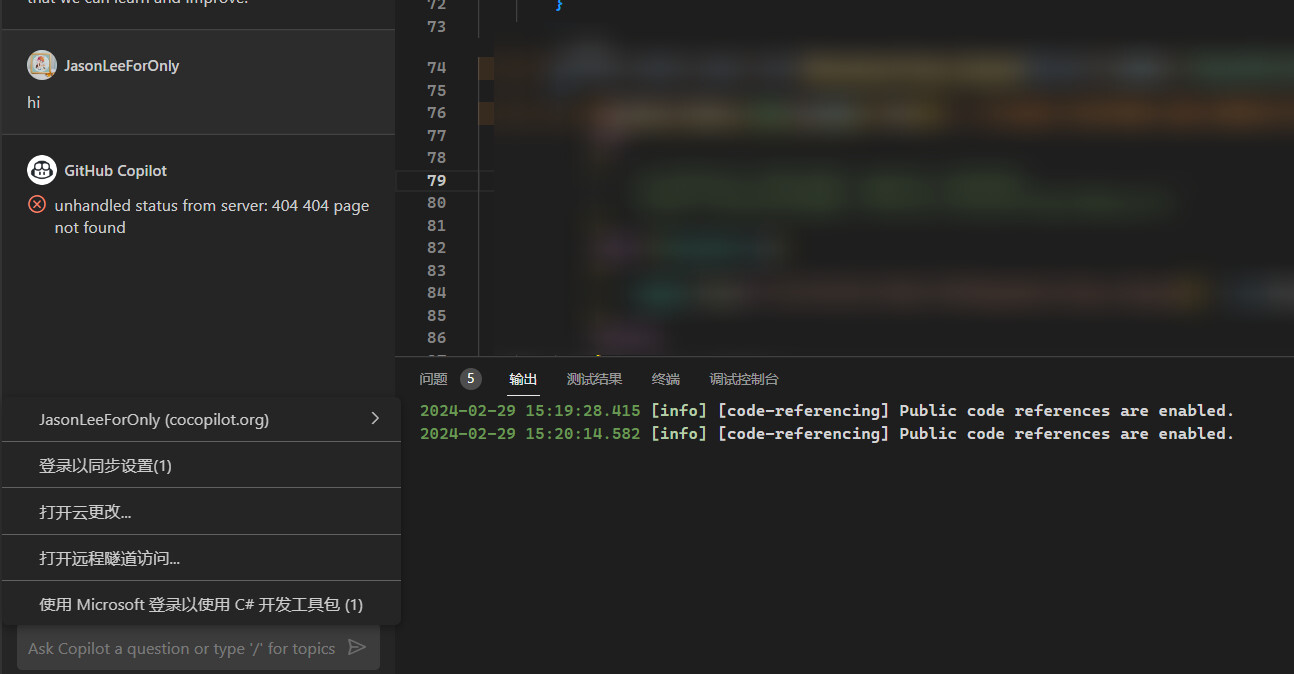The height and width of the screenshot is (674, 1294).
Task: Click the GitHub Copilot avatar icon
Action: [41, 170]
